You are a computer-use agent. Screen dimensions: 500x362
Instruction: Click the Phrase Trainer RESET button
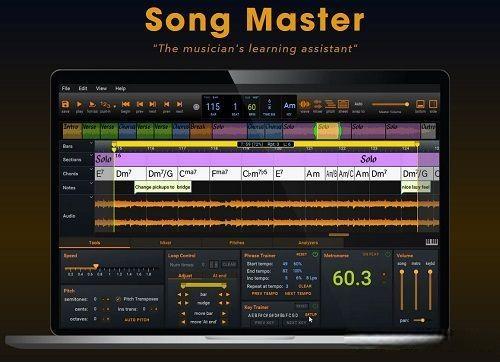(301, 254)
